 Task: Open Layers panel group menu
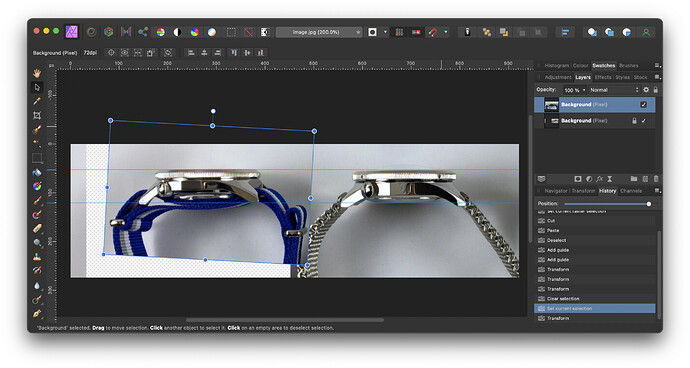tap(657, 77)
